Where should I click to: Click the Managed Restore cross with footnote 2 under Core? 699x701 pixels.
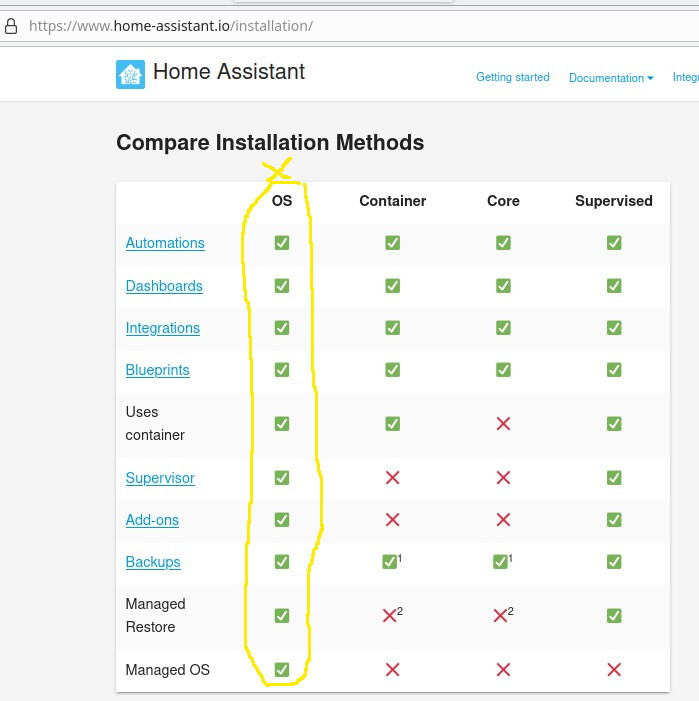tap(500, 616)
